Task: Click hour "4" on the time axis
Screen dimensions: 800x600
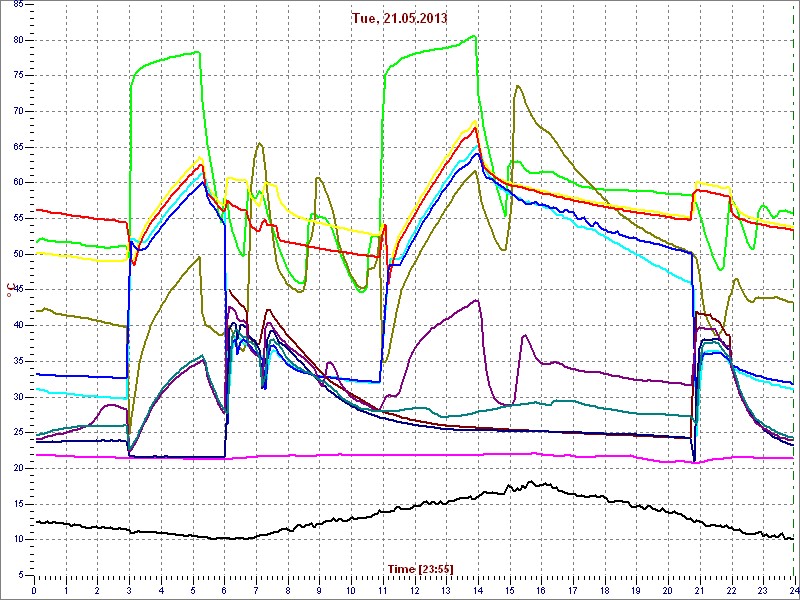Action: (x=161, y=590)
